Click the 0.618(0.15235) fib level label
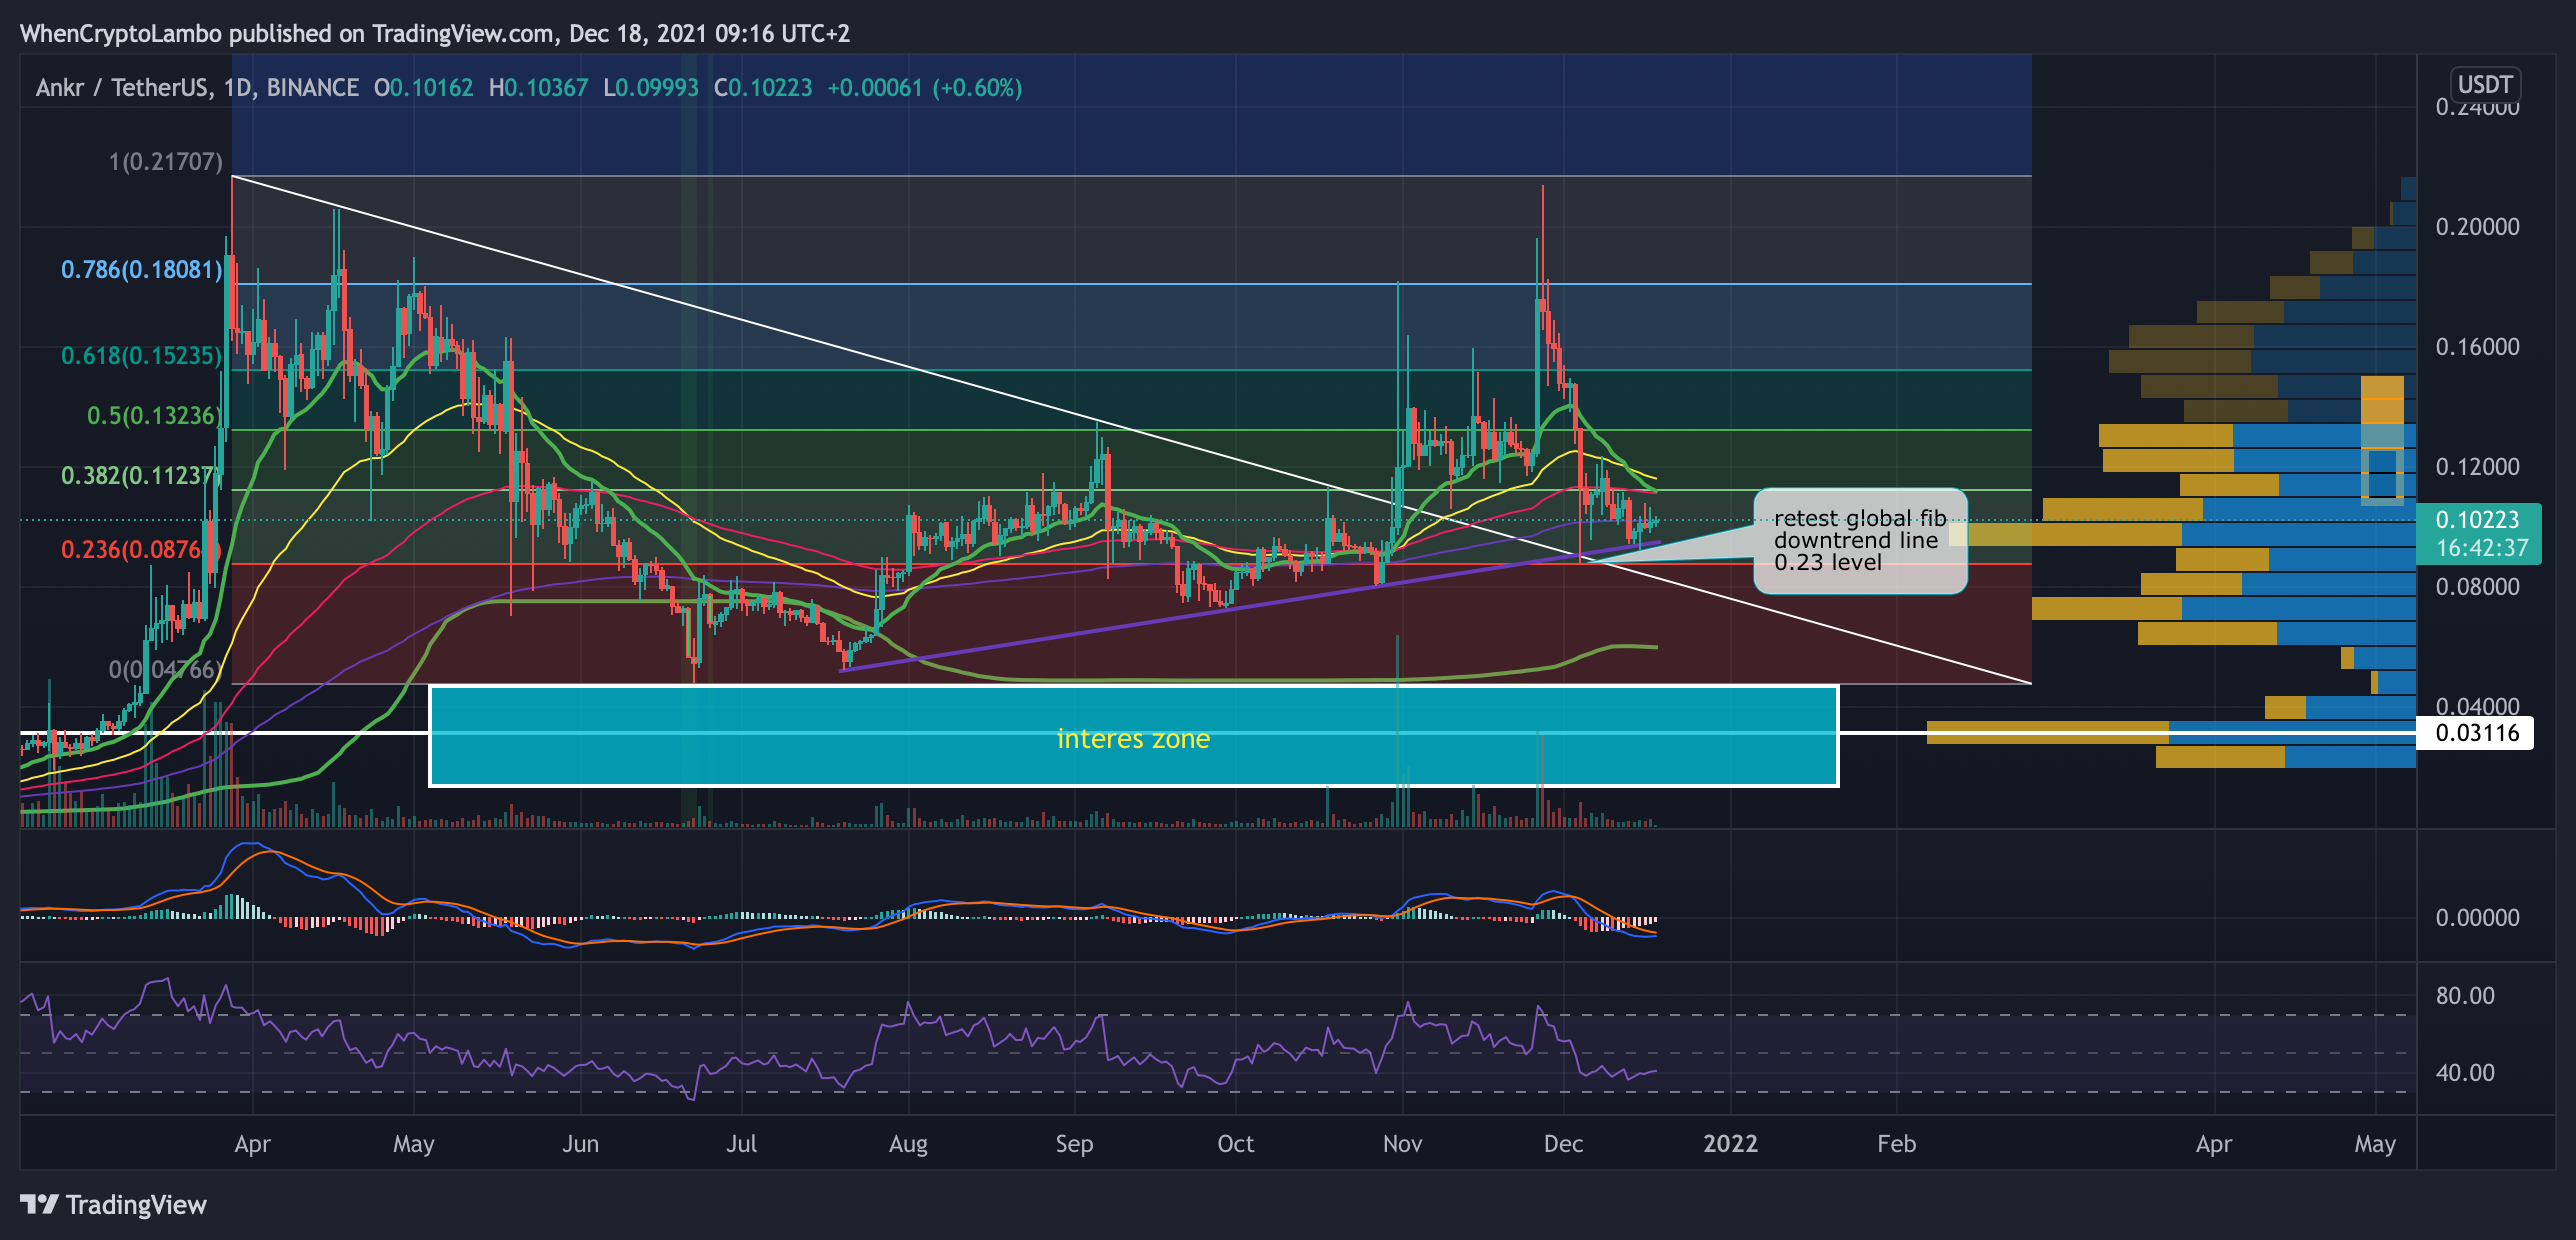The image size is (2576, 1240). pos(142,356)
